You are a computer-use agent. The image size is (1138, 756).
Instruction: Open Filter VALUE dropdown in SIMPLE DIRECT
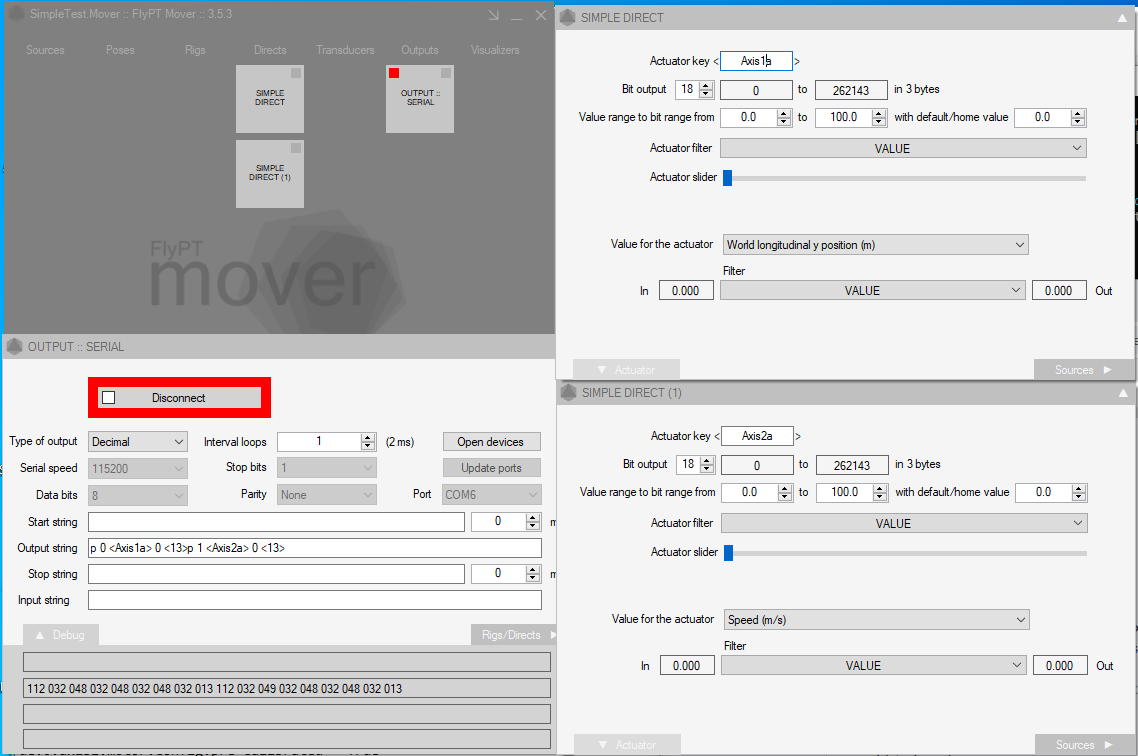coord(872,290)
